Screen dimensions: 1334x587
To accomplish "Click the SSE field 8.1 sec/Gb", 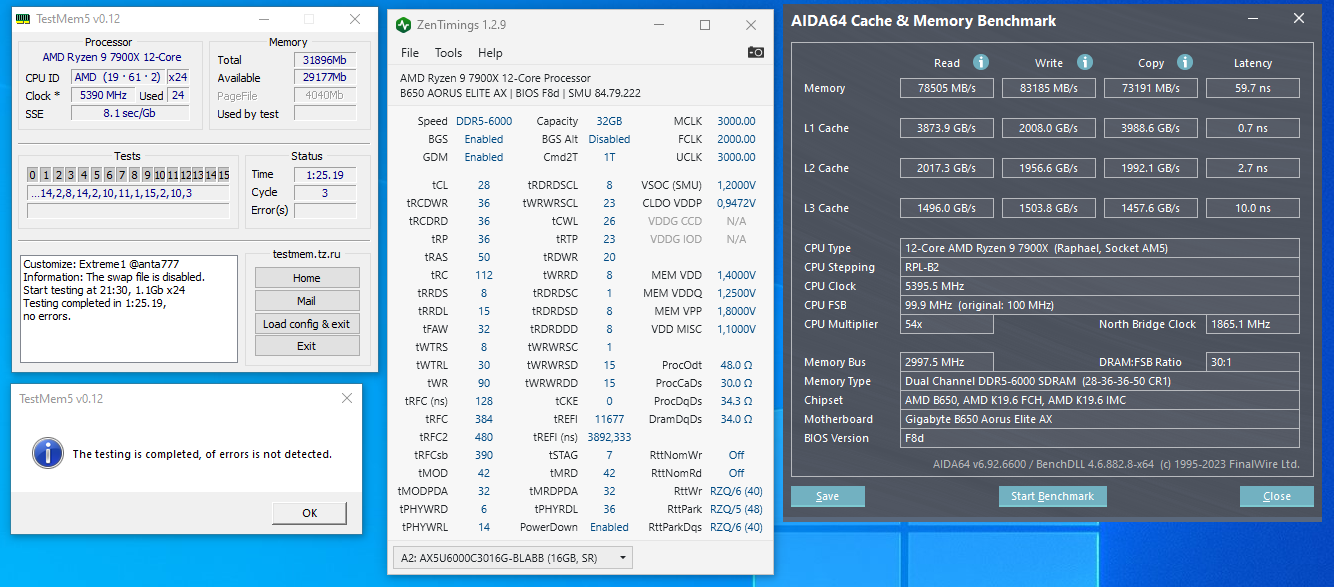I will tap(130, 114).
